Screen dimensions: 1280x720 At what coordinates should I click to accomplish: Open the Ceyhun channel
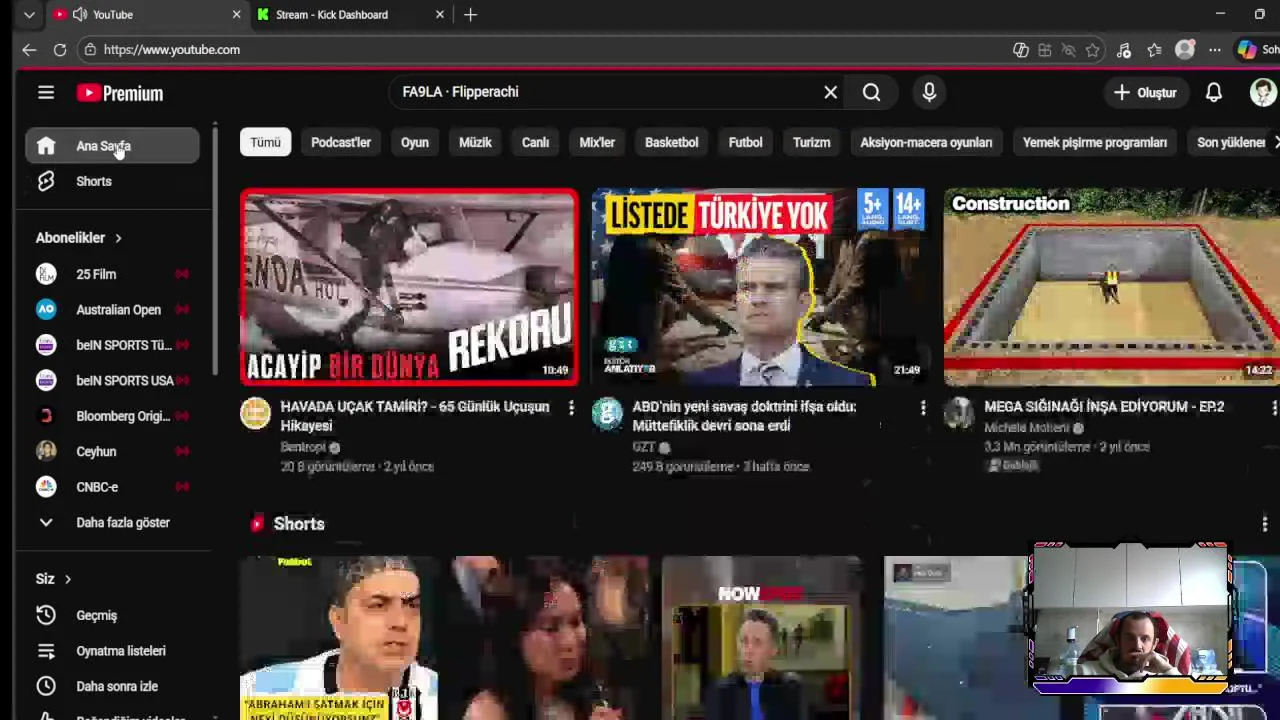coord(112,452)
